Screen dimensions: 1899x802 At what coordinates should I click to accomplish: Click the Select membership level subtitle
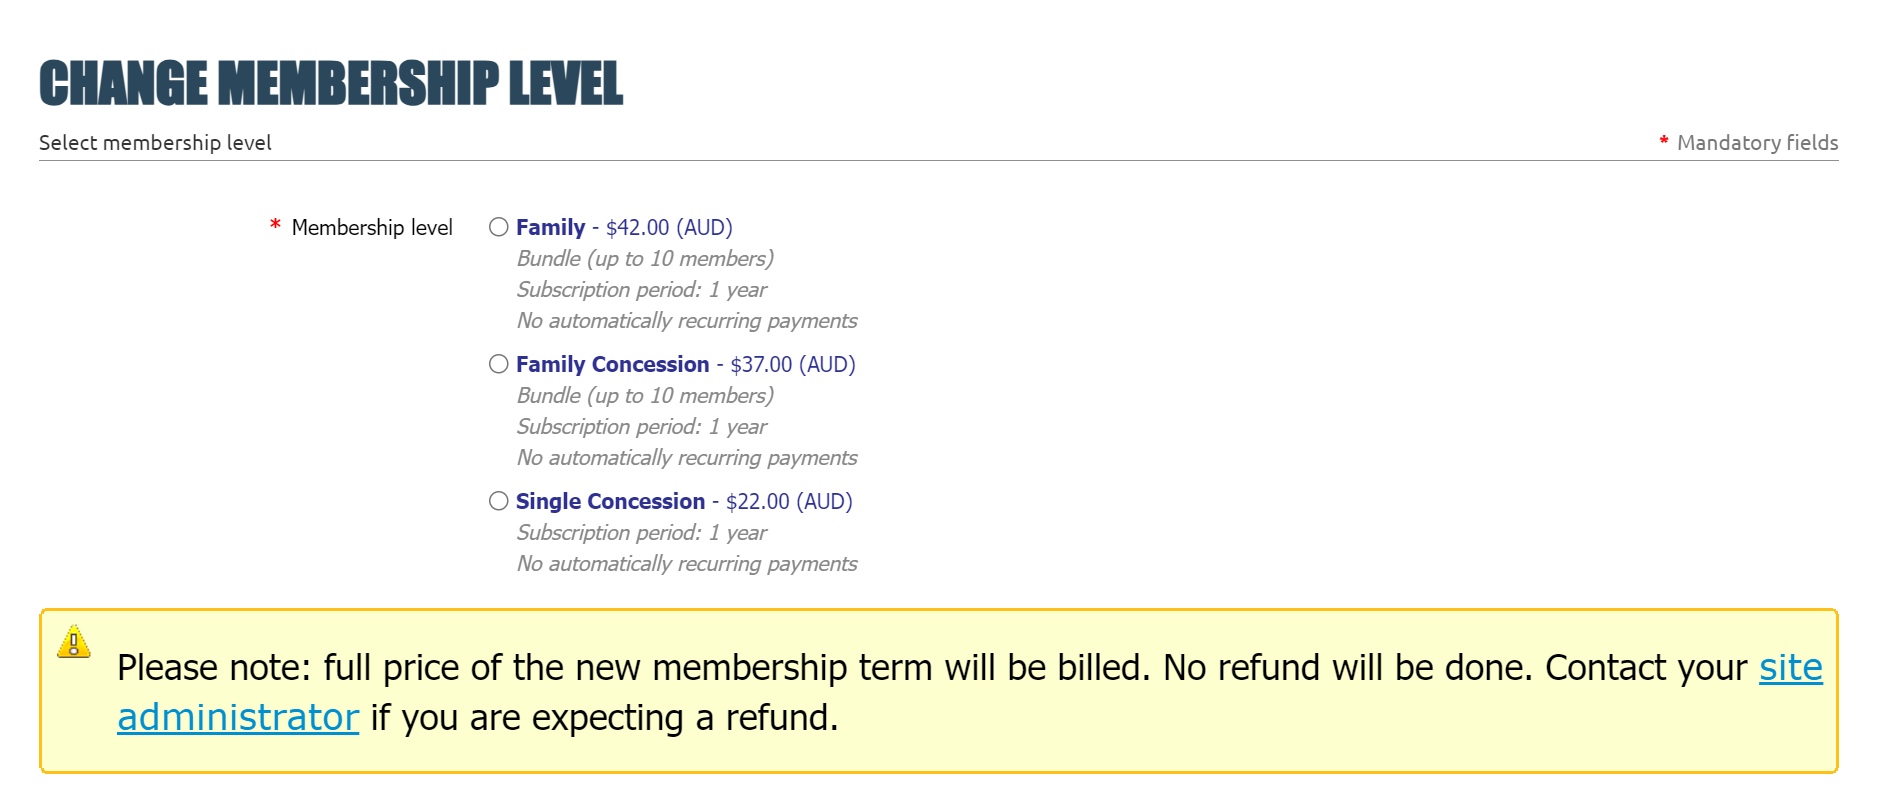155,142
